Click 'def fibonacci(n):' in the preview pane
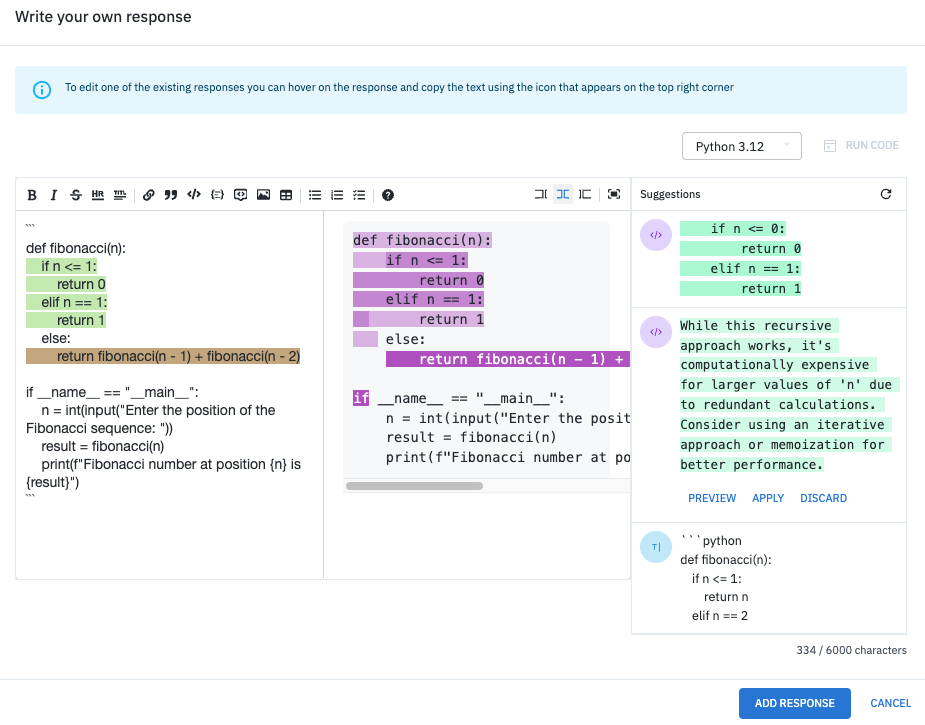This screenshot has height=725, width=925. tap(422, 240)
